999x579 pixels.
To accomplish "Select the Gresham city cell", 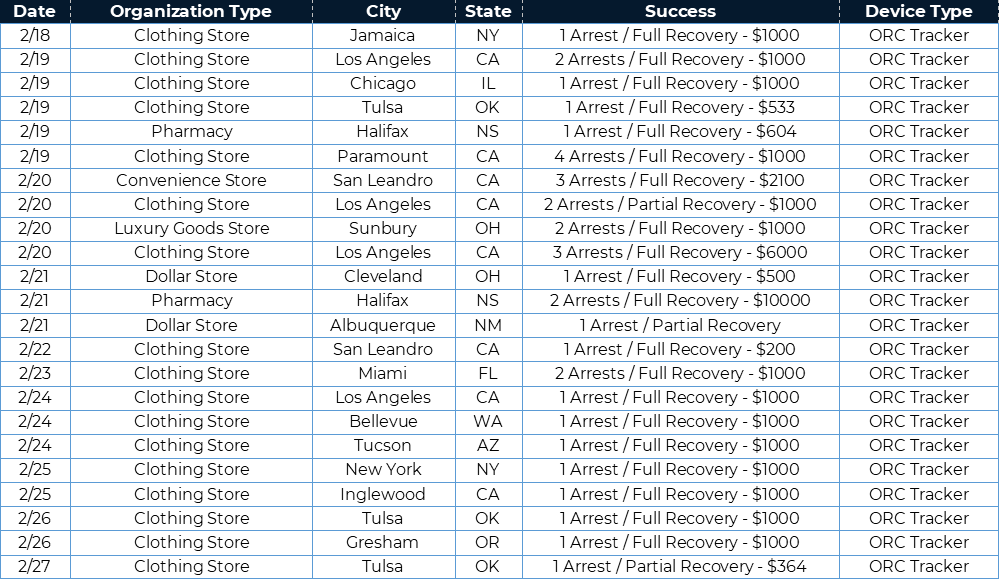I will (383, 542).
